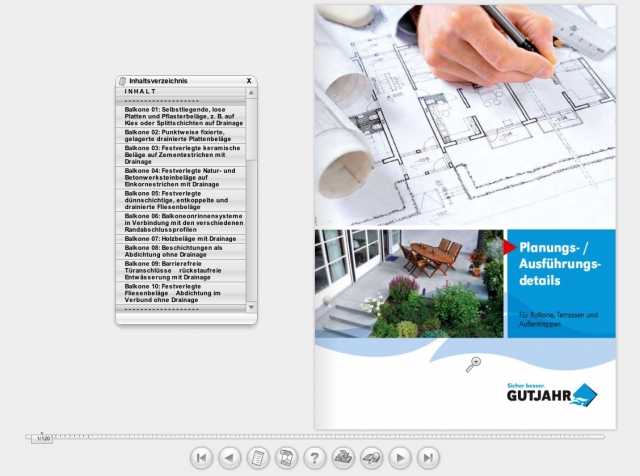Go to the next page
640x476 pixels.
point(399,457)
